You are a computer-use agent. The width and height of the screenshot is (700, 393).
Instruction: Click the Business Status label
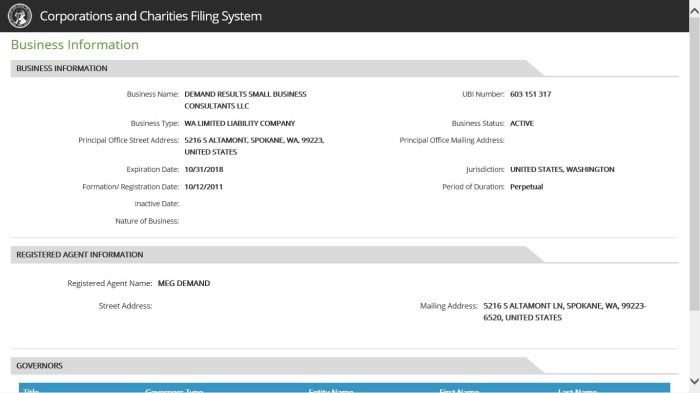coord(478,123)
